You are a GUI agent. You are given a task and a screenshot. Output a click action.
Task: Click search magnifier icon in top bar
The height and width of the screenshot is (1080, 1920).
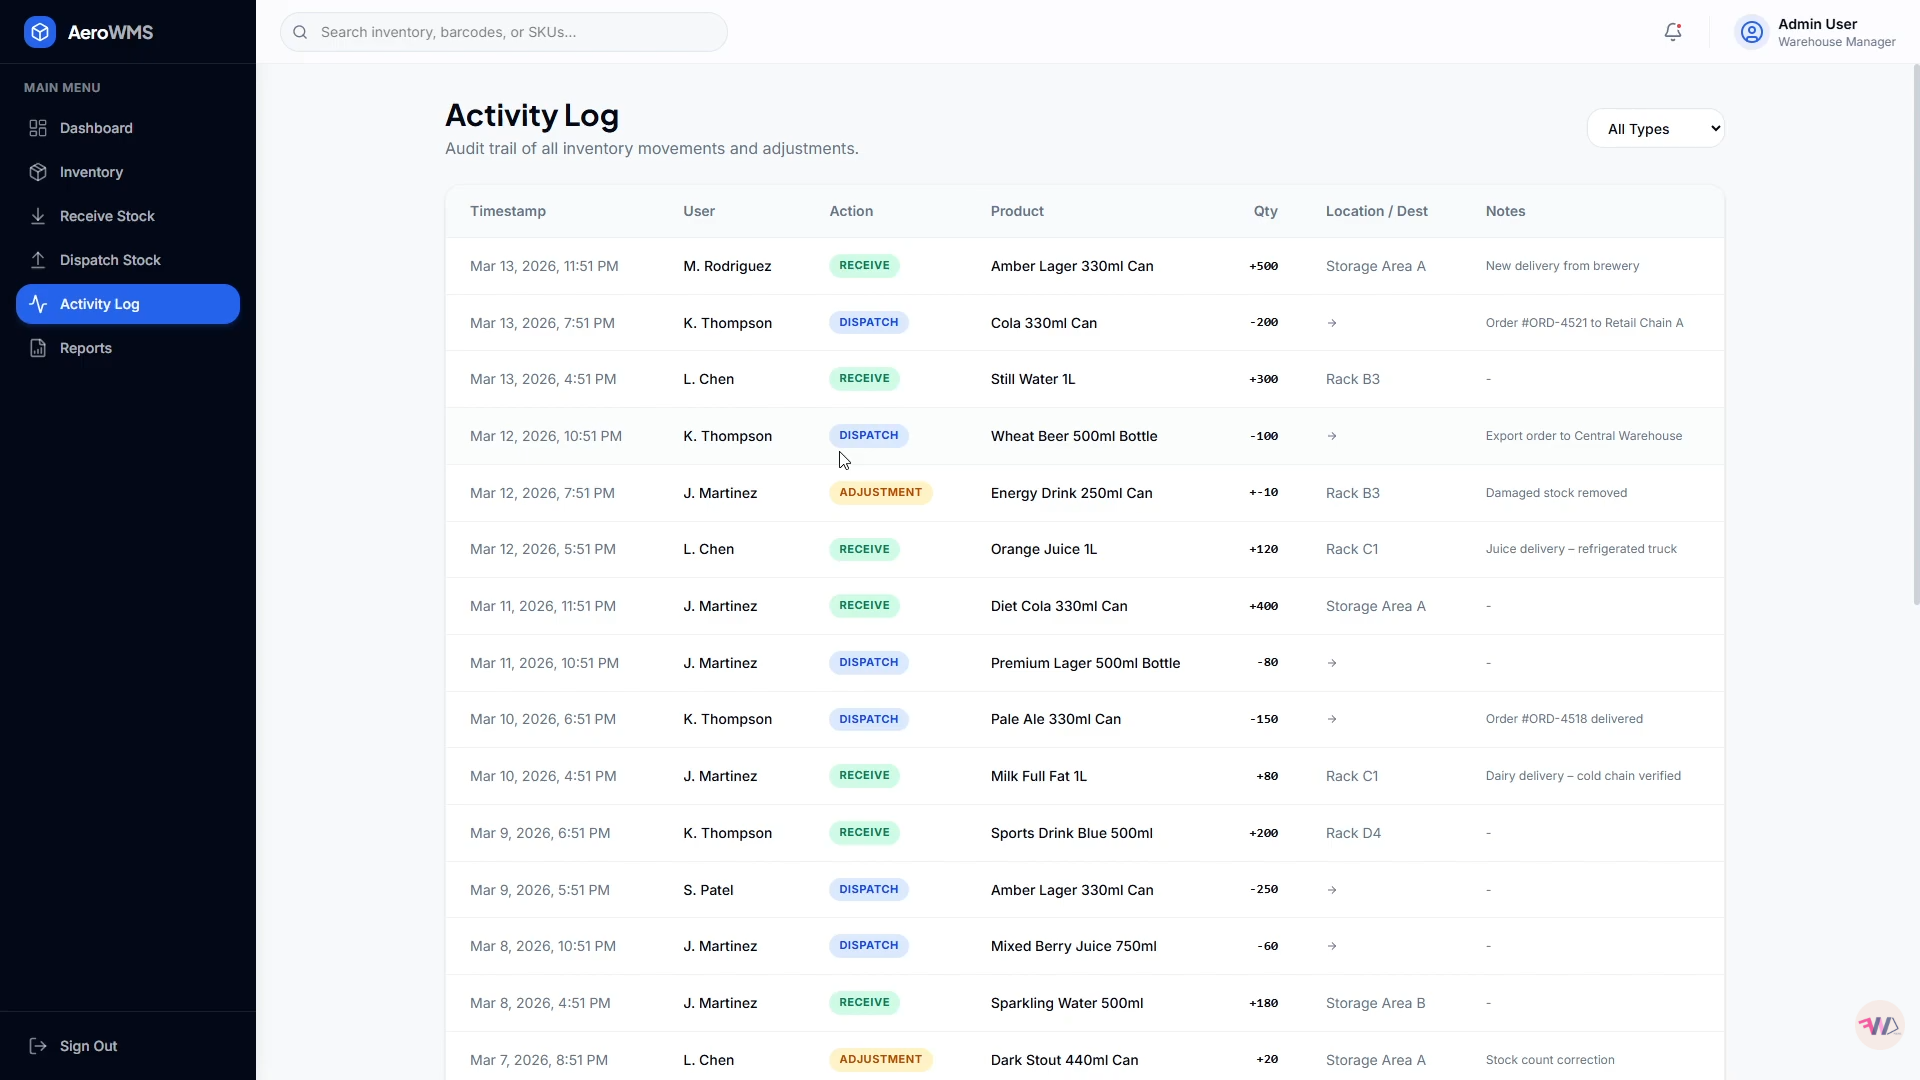click(x=300, y=32)
